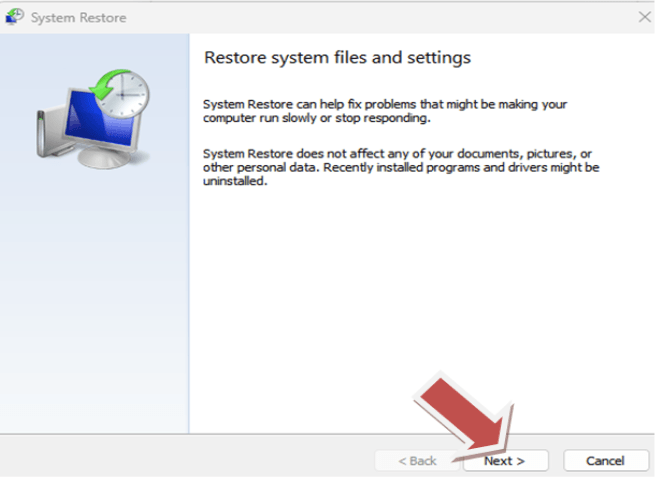Click the 'System Restore can help fix problems' paragraph
This screenshot has width=655, height=479.
tap(385, 111)
